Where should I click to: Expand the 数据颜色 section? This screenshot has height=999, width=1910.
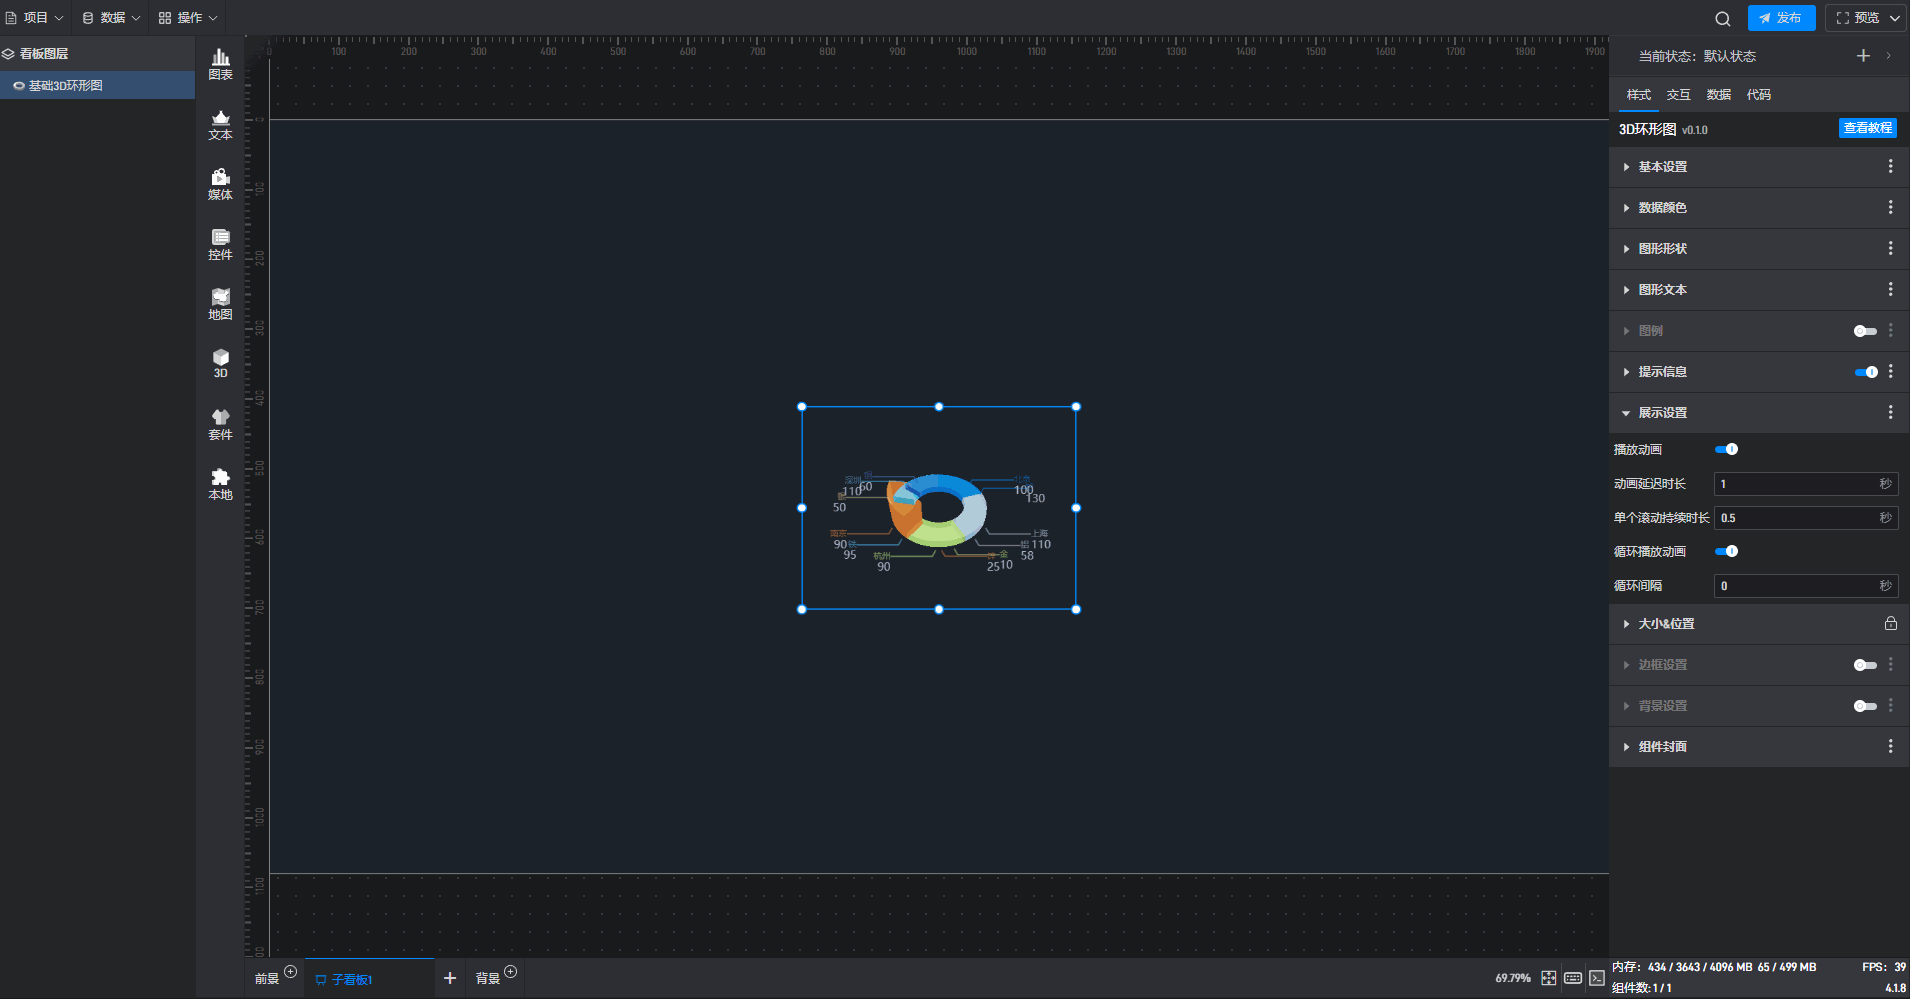(x=1662, y=208)
